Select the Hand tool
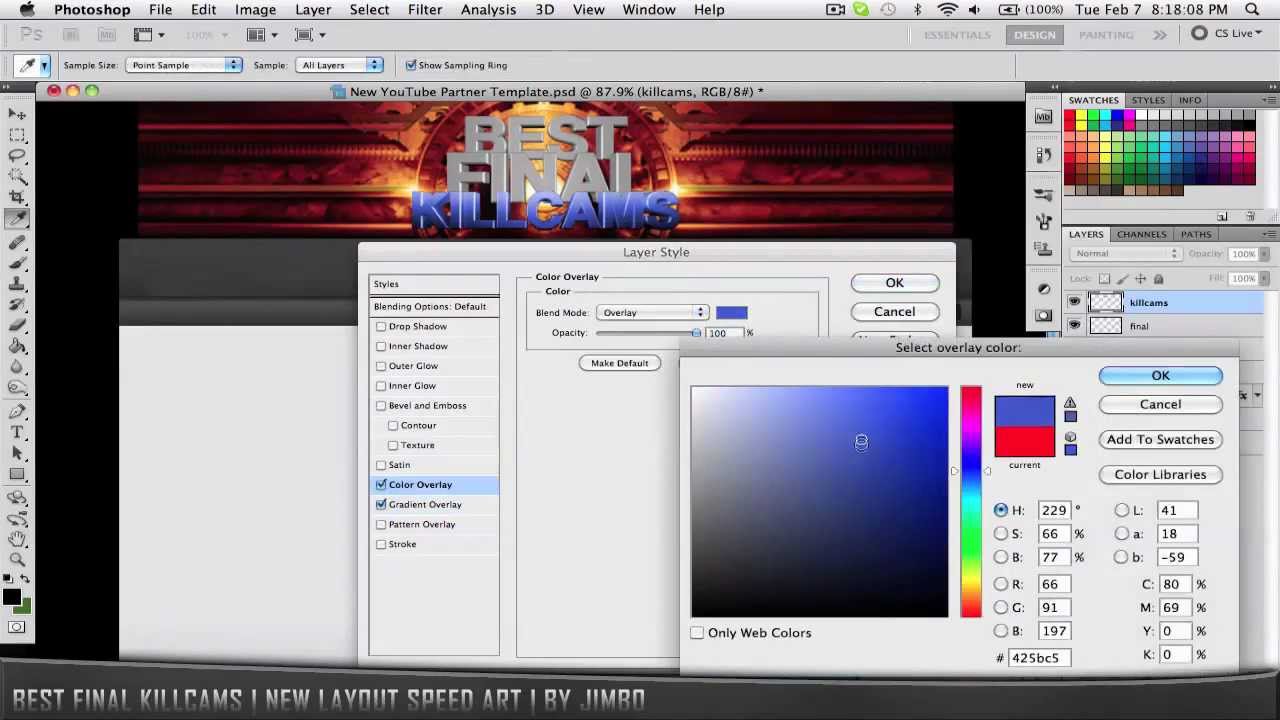1280x720 pixels. click(17, 539)
